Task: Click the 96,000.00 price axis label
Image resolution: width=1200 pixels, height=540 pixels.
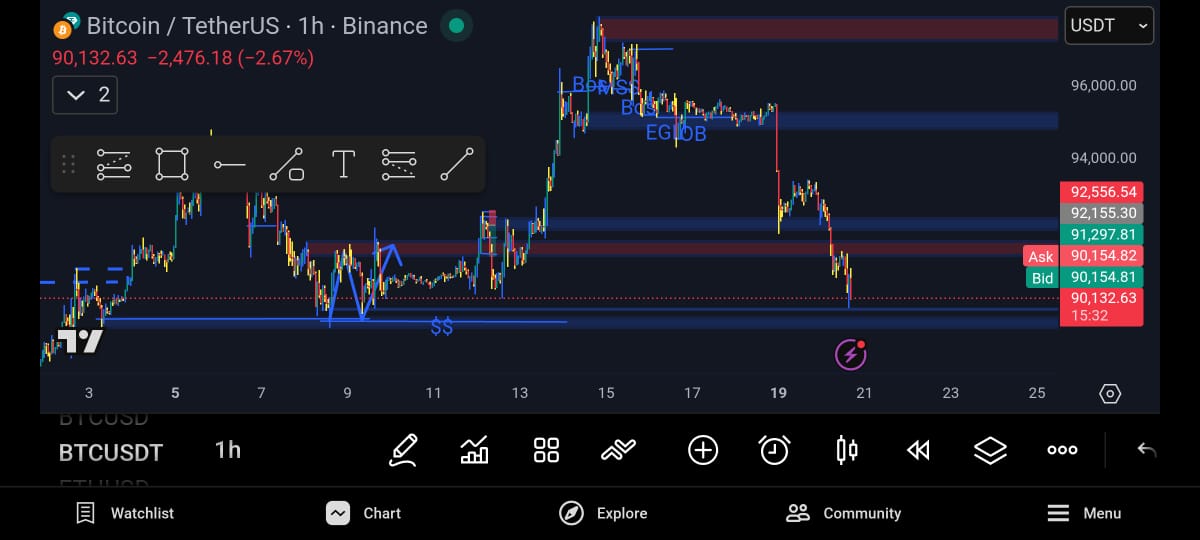Action: [1103, 86]
